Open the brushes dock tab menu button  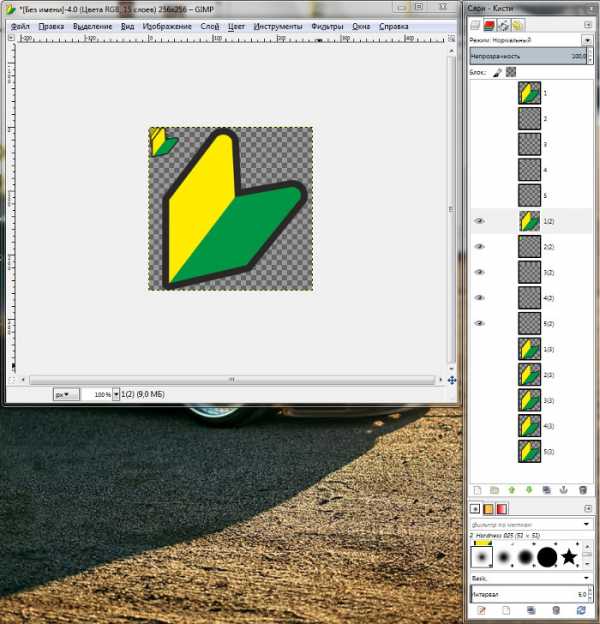588,508
